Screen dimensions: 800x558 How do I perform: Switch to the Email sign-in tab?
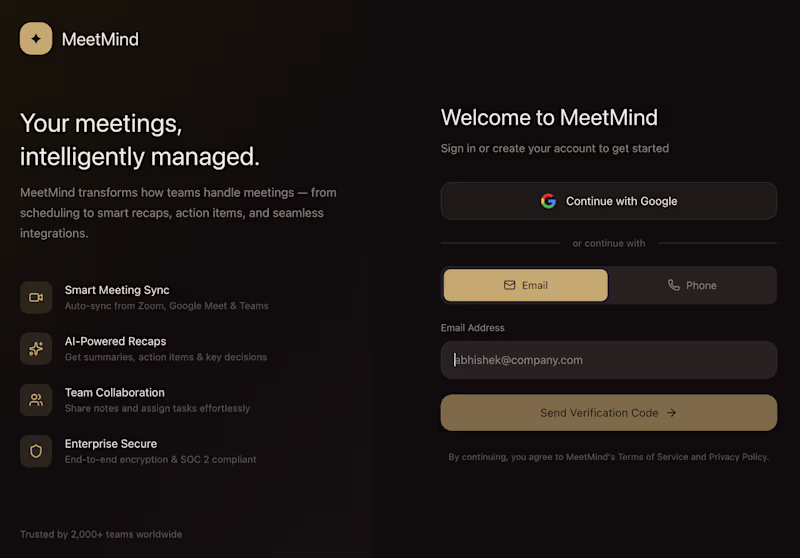click(x=525, y=285)
